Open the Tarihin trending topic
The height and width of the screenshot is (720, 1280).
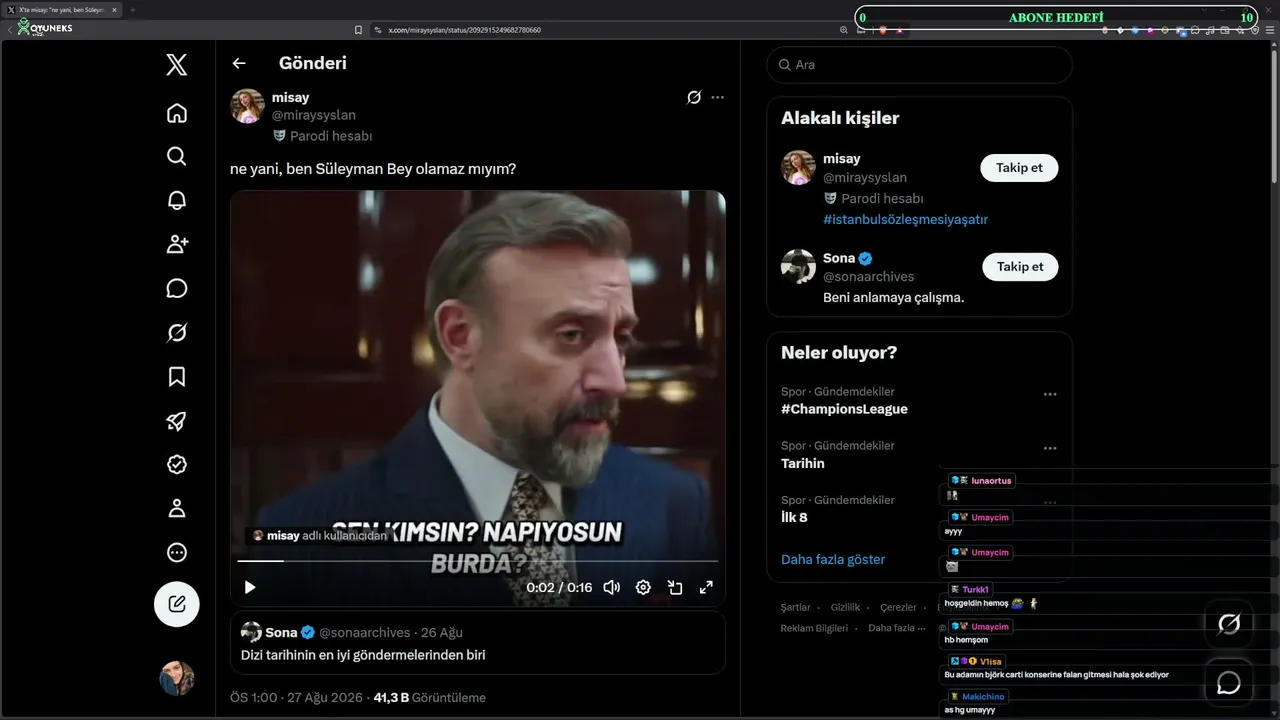click(803, 463)
